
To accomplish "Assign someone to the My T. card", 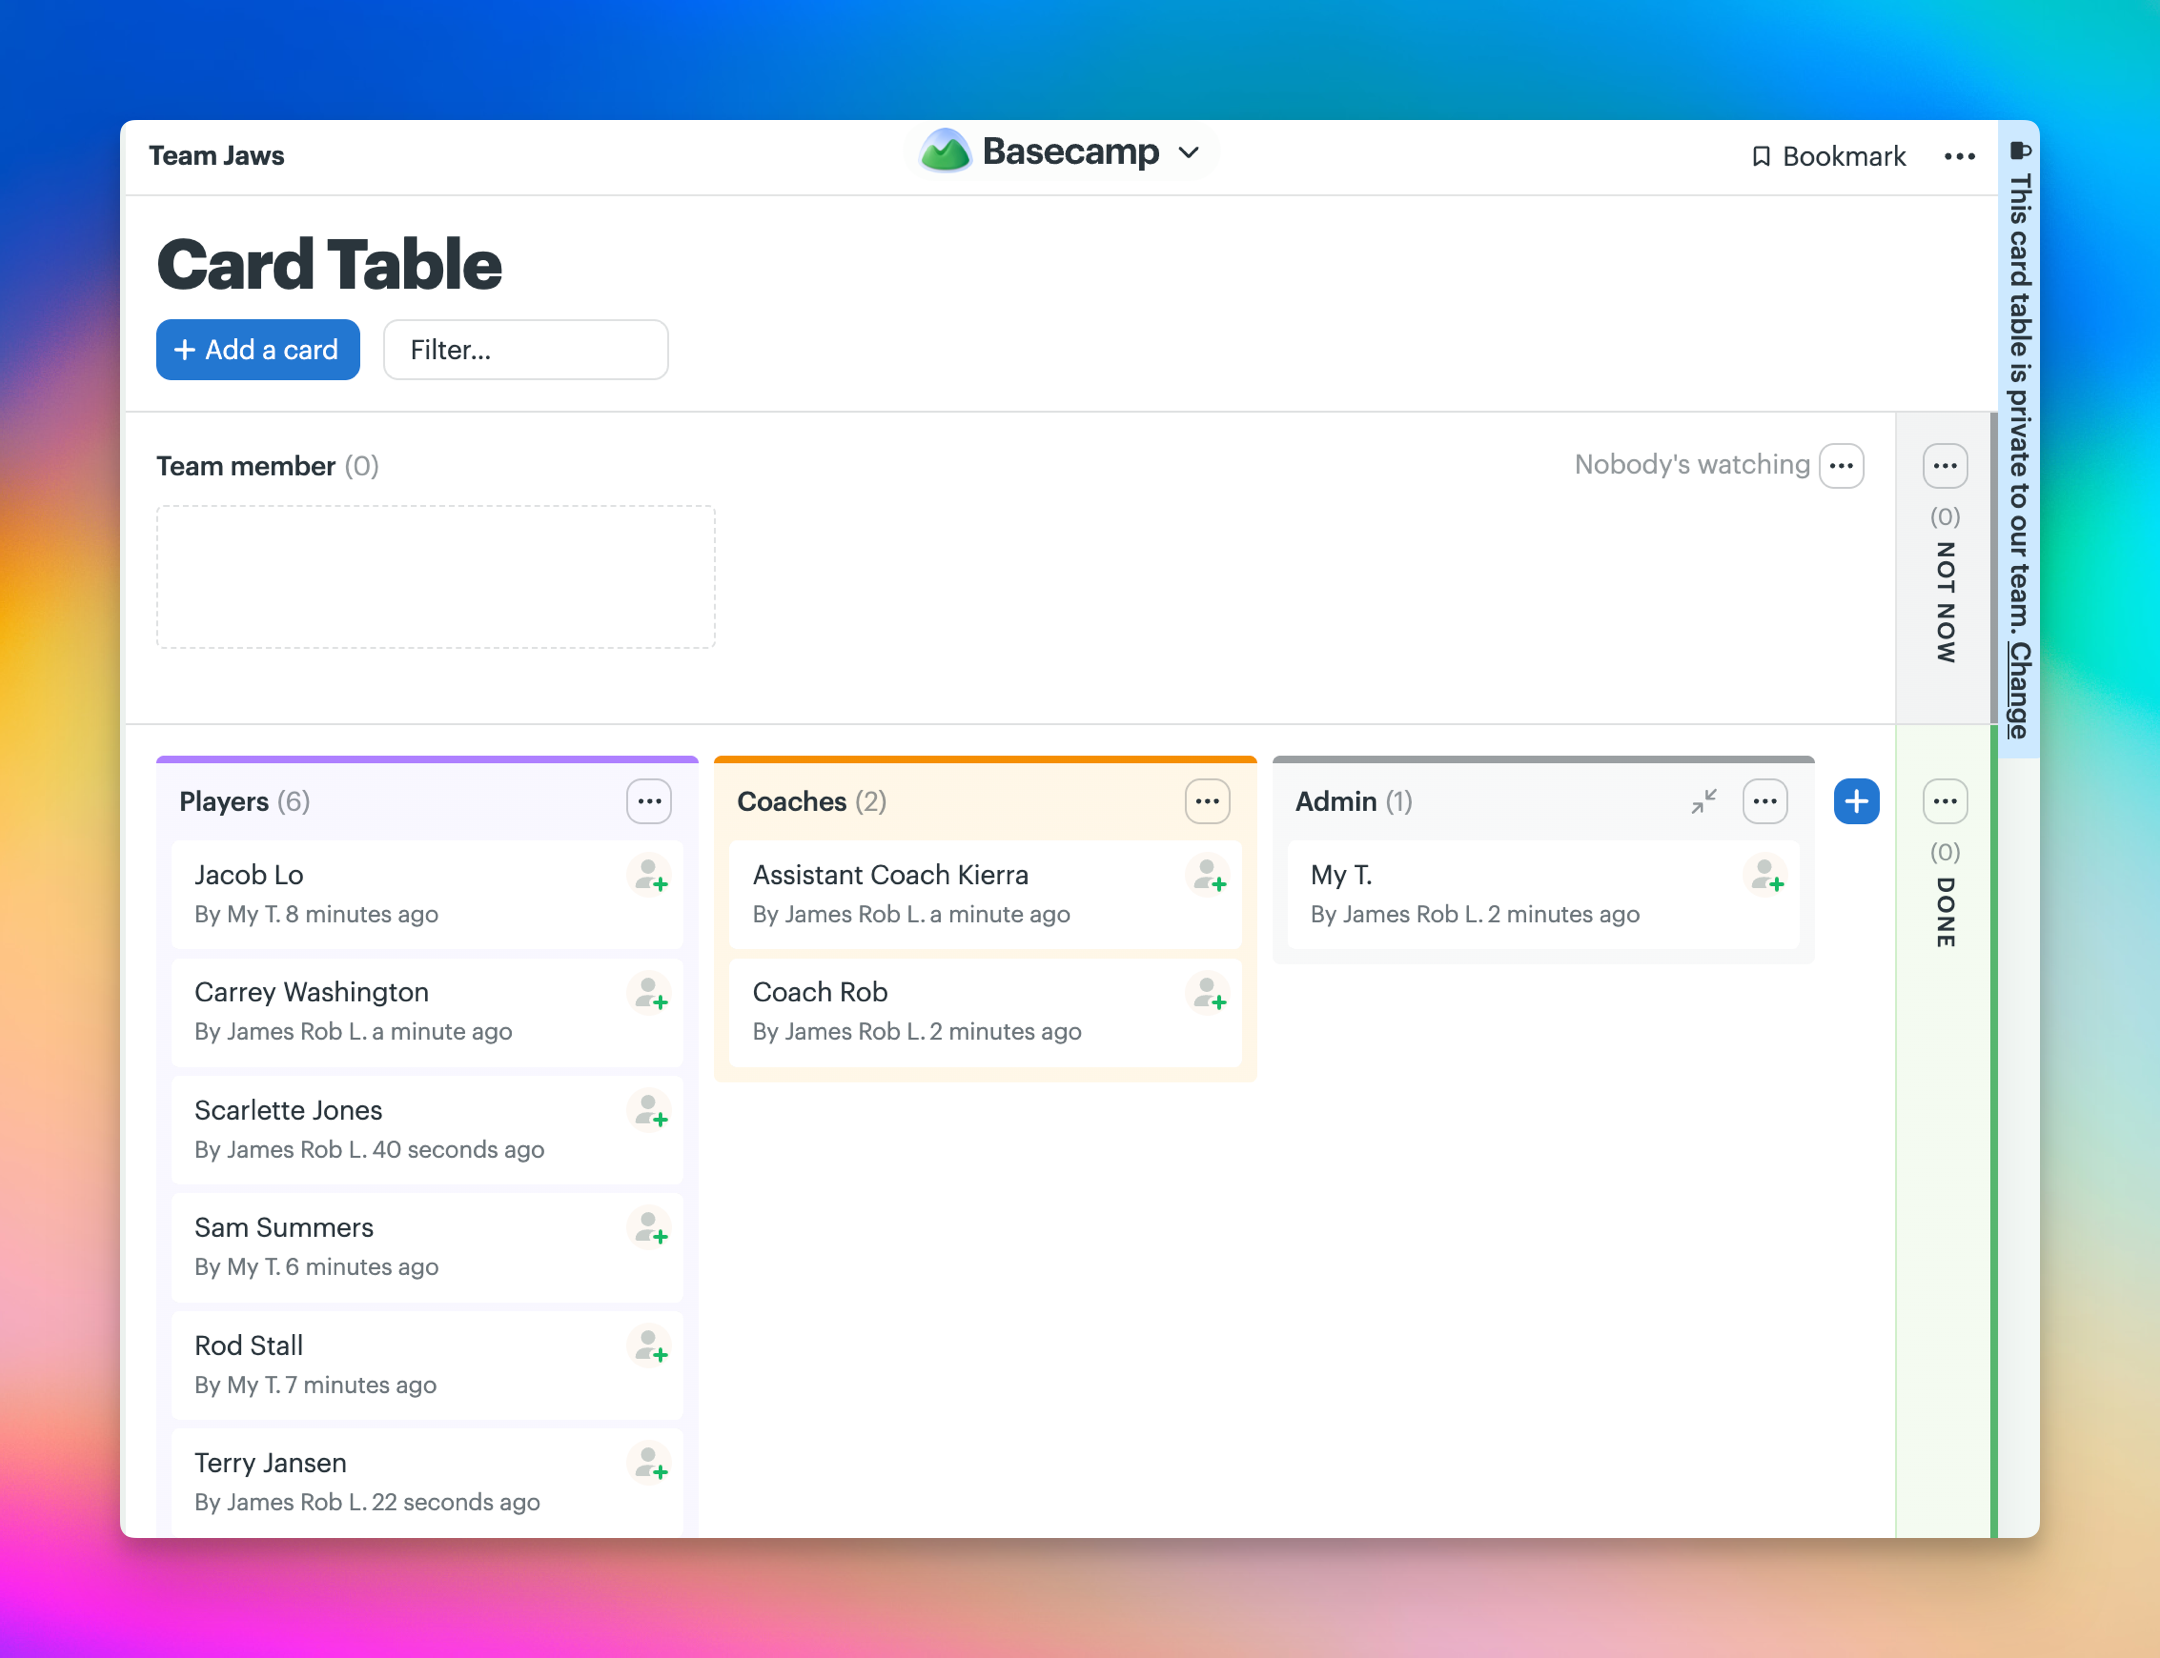I will [1765, 876].
